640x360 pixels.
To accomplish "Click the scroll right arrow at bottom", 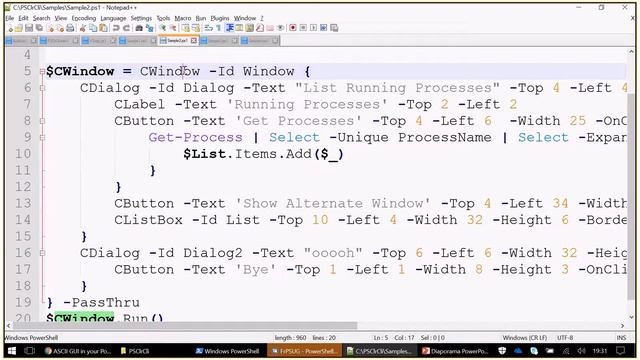I will tap(622, 326).
